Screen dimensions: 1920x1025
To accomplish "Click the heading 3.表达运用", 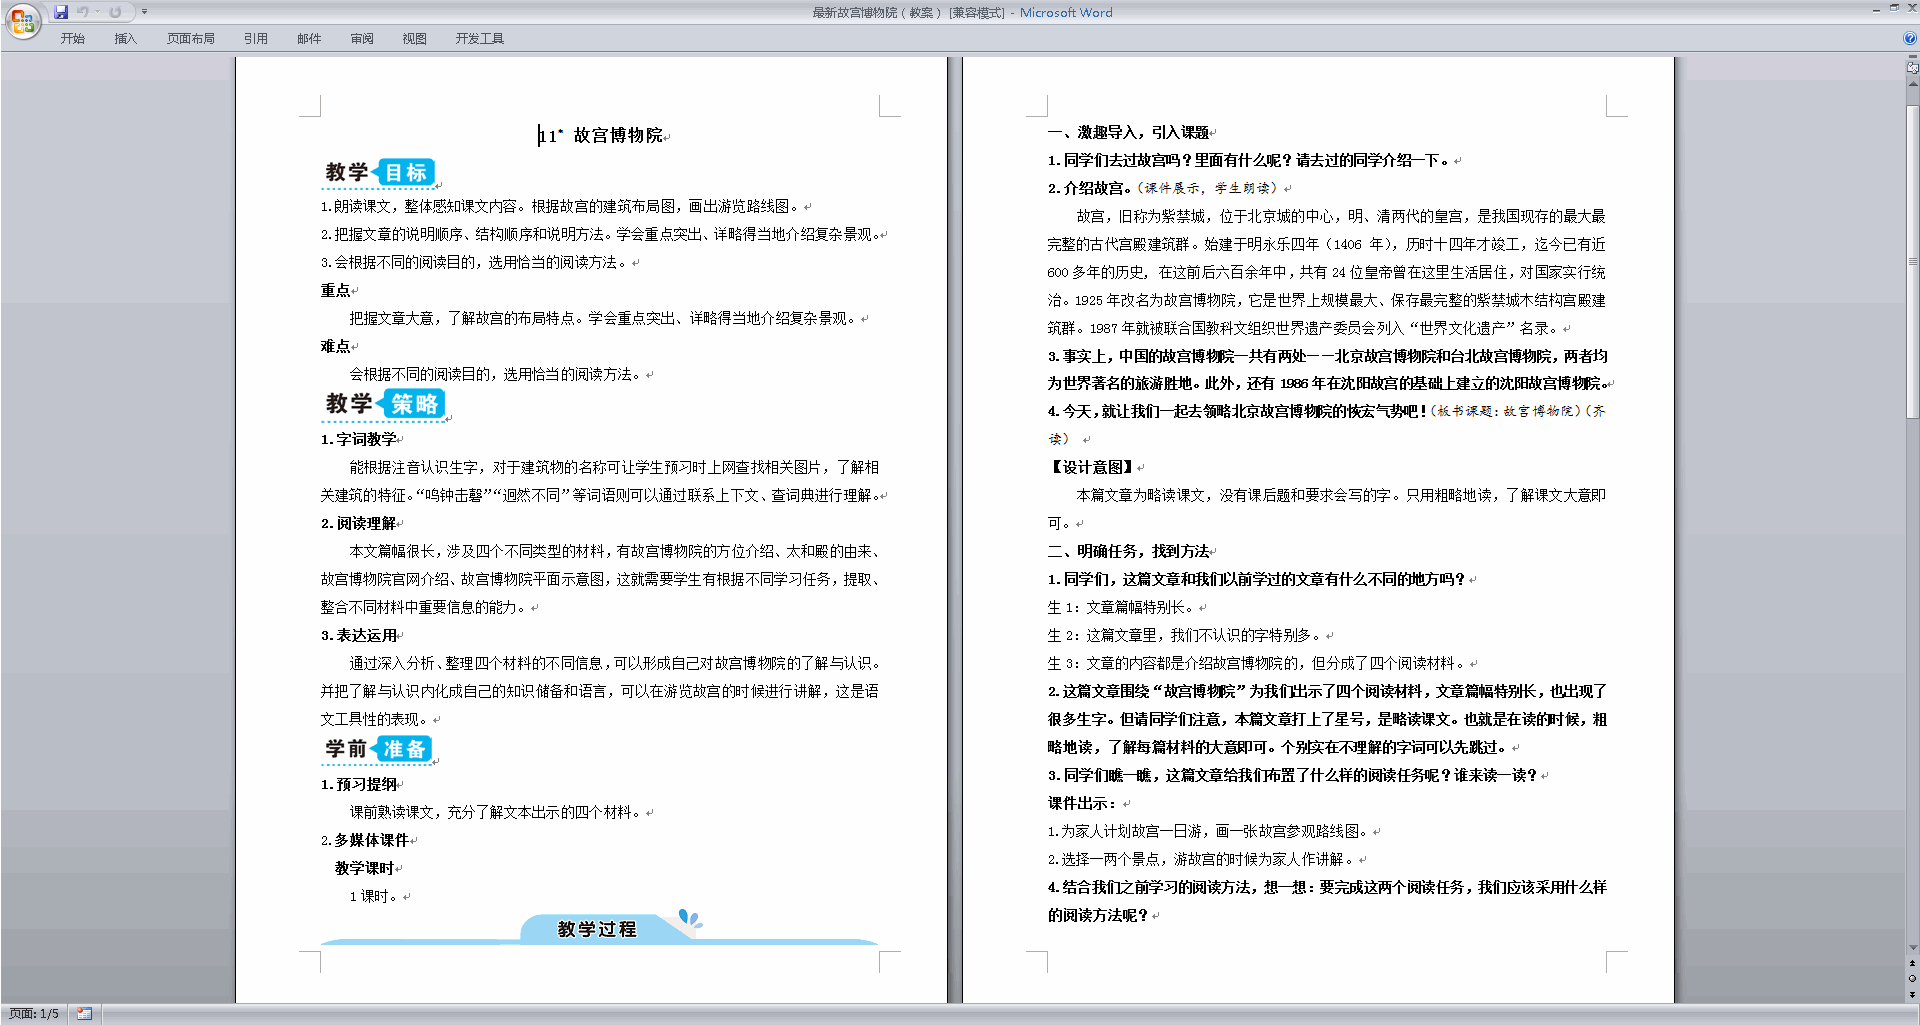I will 358,635.
